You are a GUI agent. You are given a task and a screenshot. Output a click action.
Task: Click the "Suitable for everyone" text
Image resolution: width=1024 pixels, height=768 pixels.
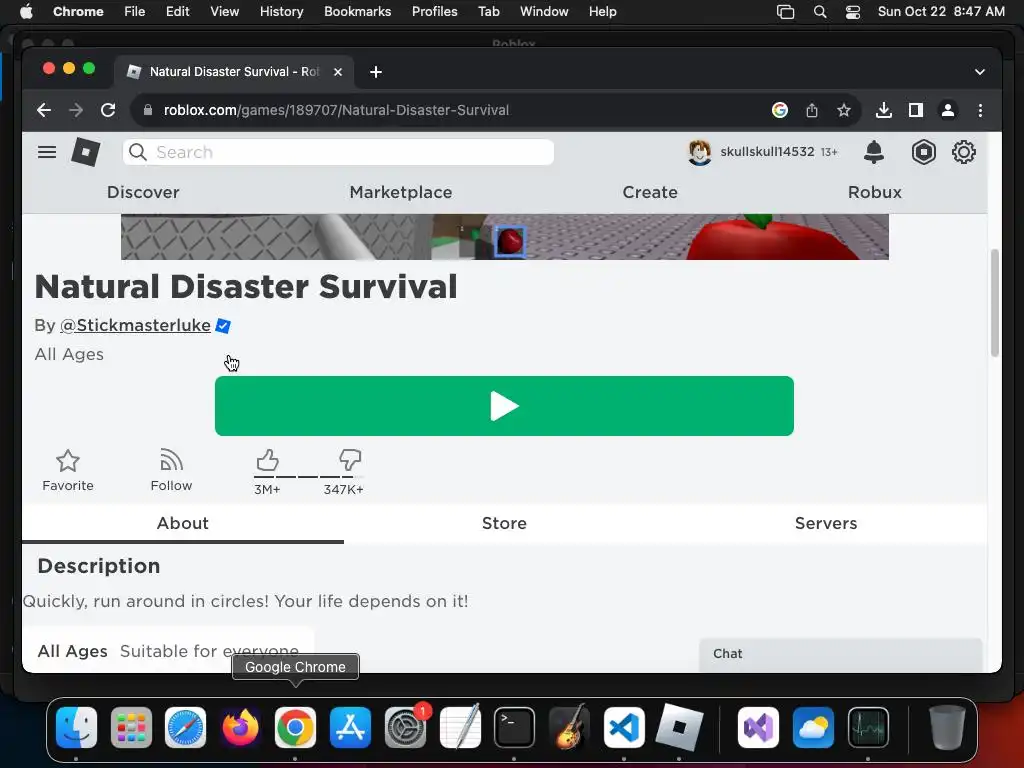point(210,651)
